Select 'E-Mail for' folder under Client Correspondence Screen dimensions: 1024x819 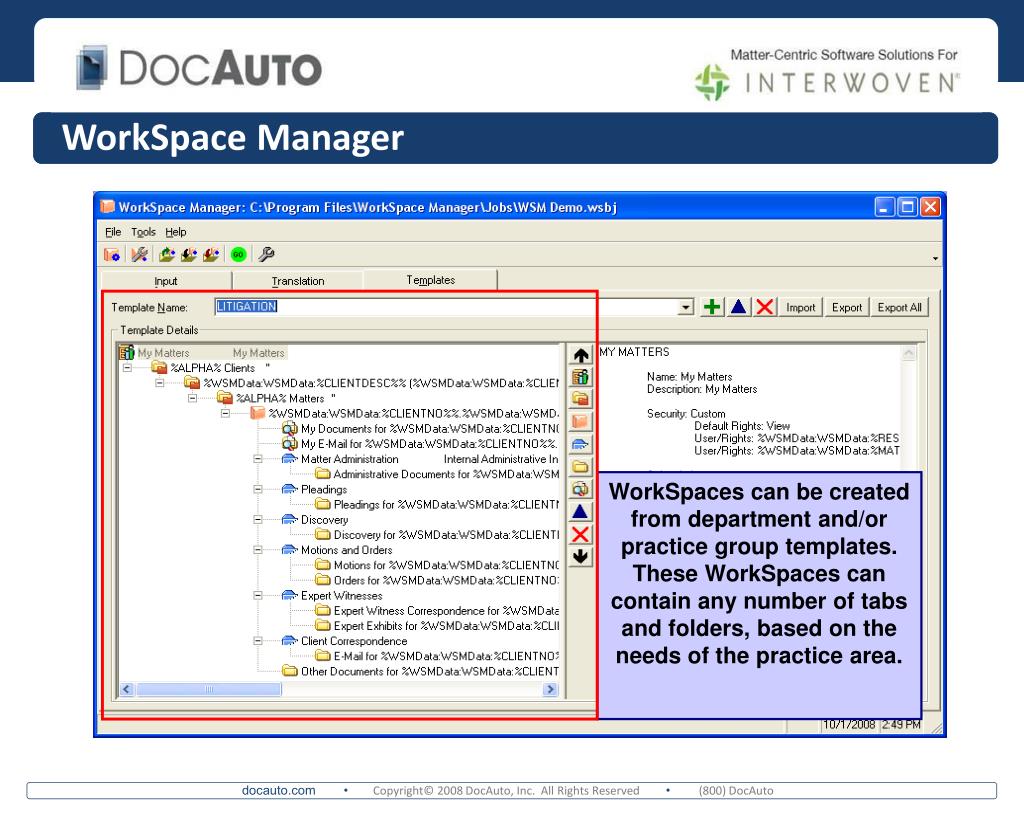tap(438, 656)
